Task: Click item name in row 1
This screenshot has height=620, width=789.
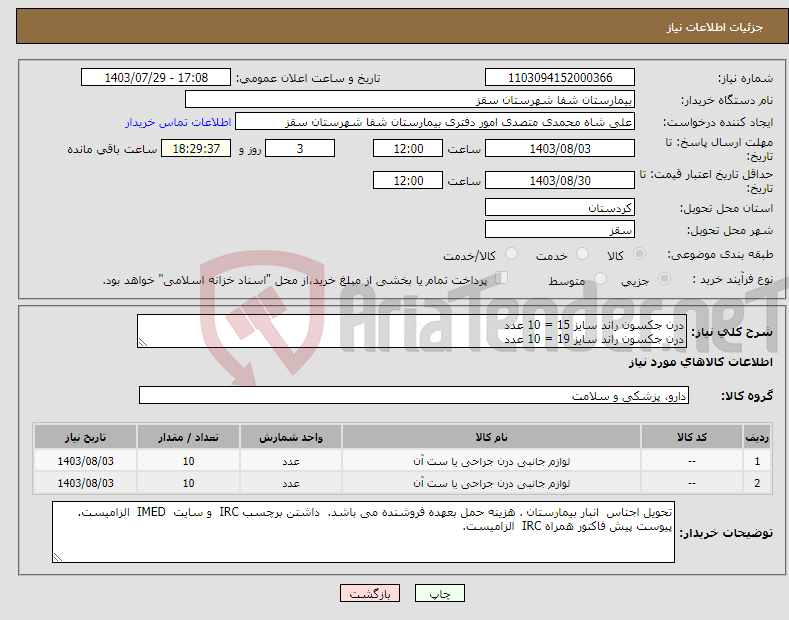Action: coord(491,461)
